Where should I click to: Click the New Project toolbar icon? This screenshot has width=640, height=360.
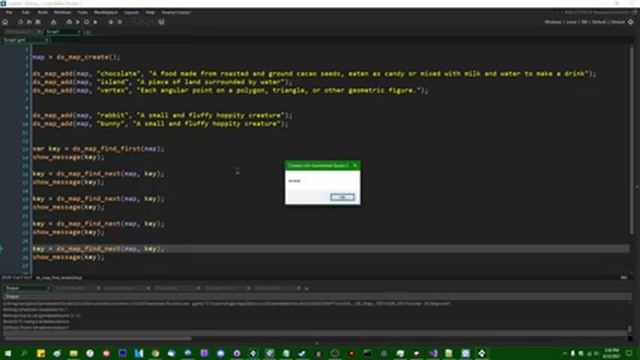pos(20,22)
